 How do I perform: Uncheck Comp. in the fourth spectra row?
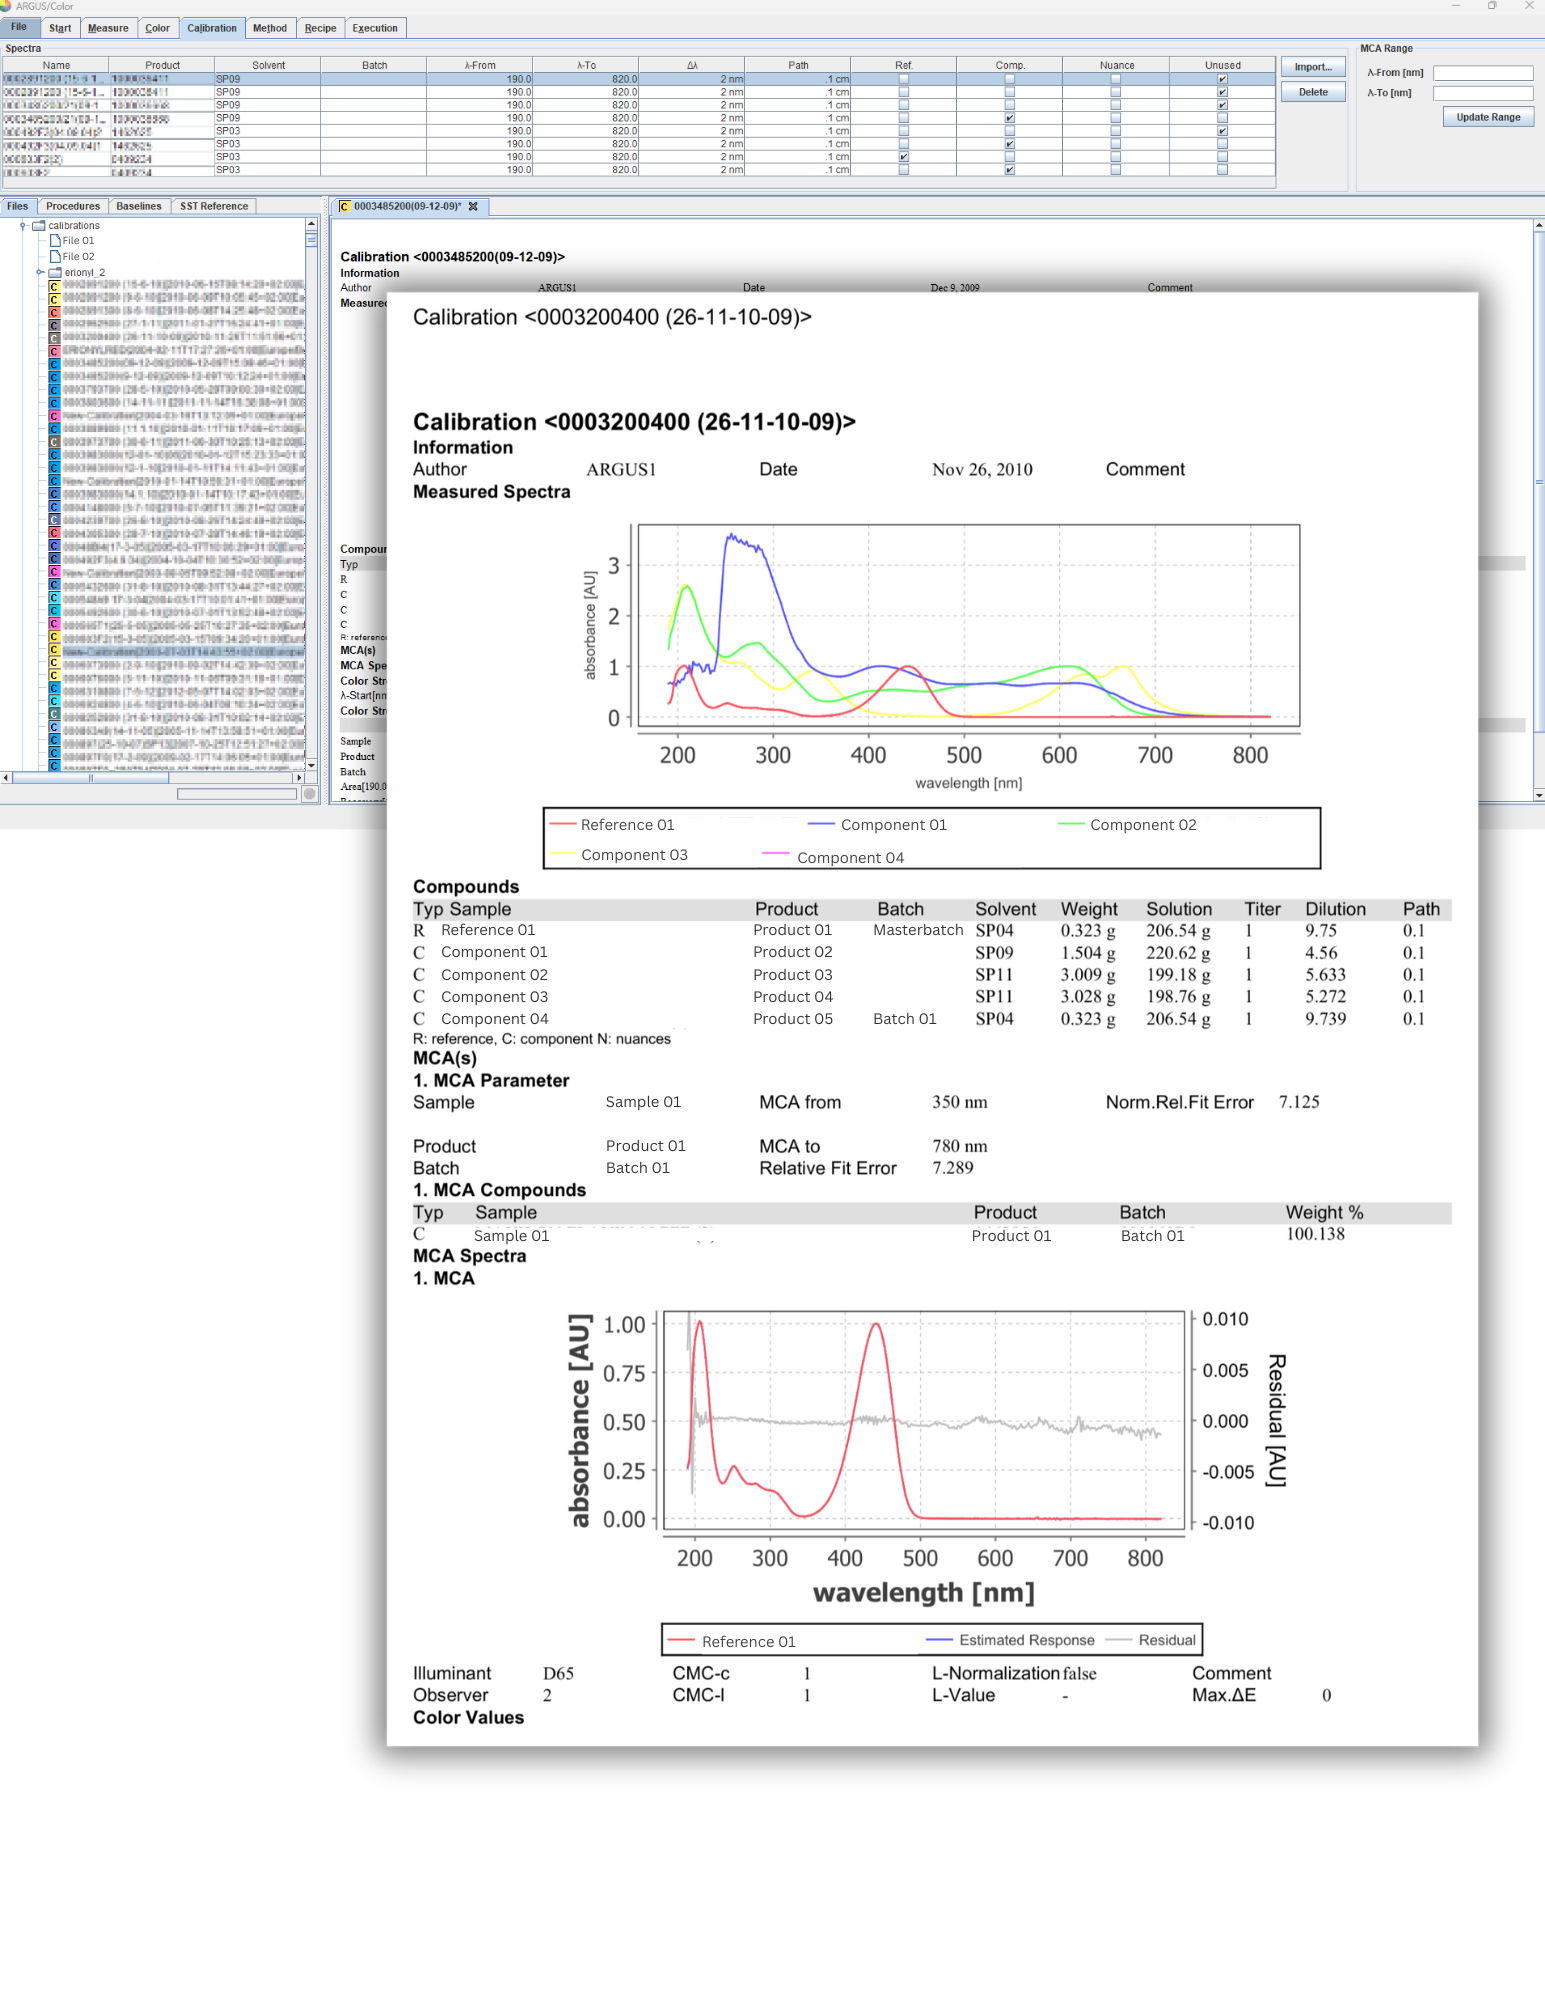click(x=1010, y=118)
